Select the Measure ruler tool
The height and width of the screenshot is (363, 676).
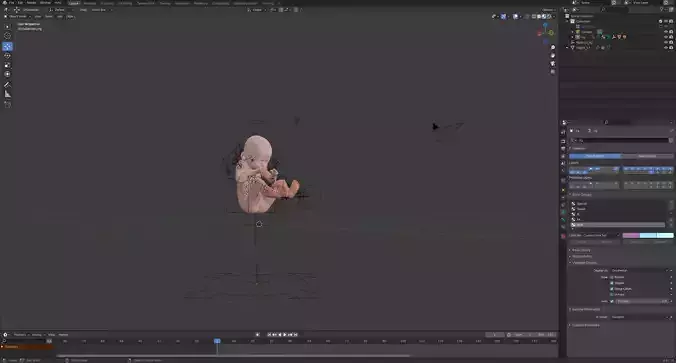point(7,94)
